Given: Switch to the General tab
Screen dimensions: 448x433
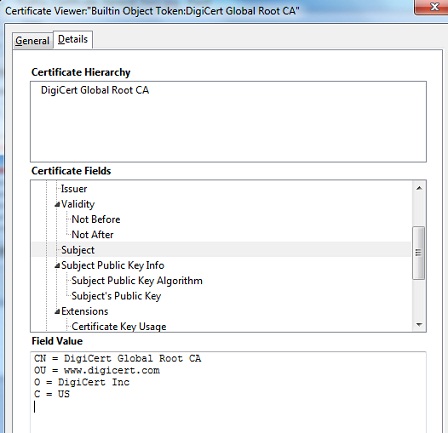Looking at the screenshot, I should click(32, 41).
